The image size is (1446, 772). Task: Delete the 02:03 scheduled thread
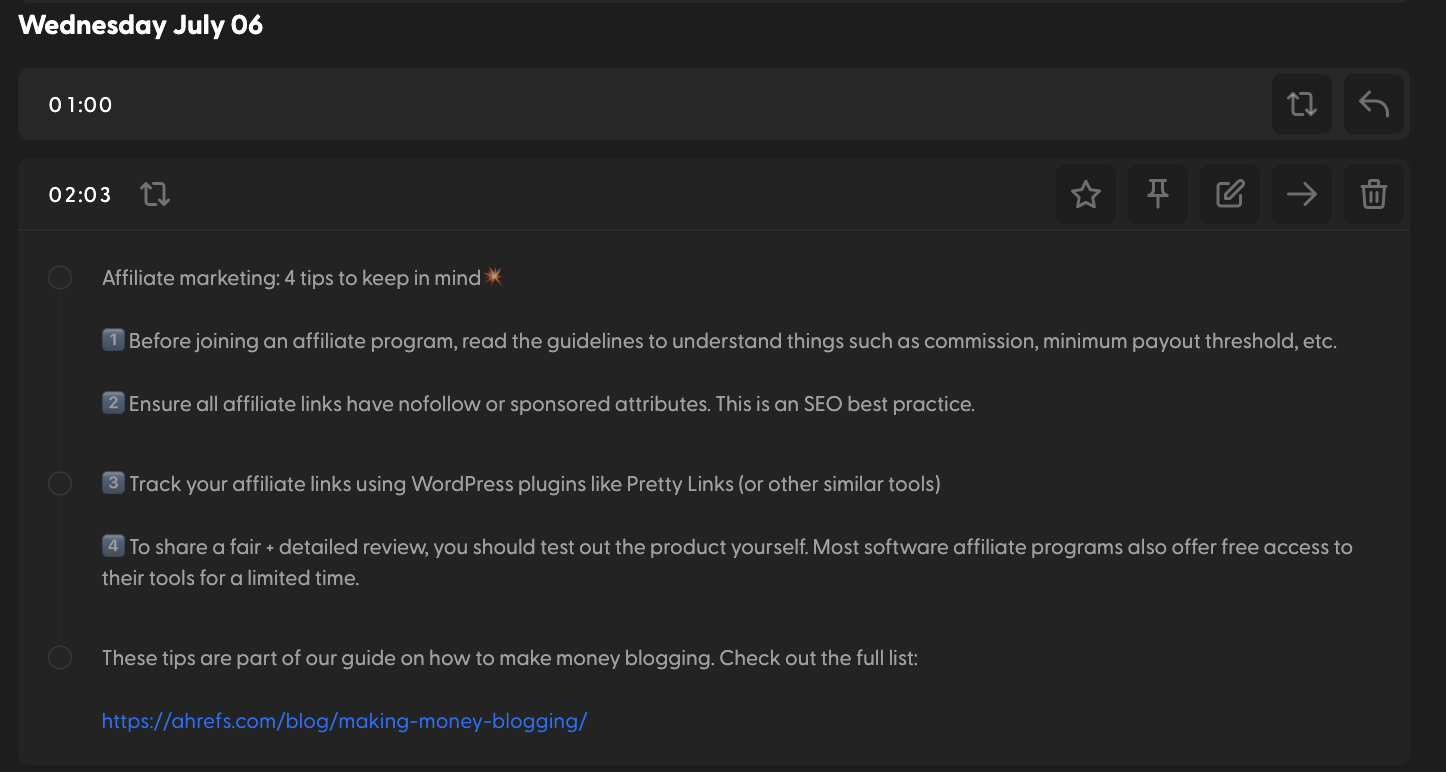[1373, 193]
